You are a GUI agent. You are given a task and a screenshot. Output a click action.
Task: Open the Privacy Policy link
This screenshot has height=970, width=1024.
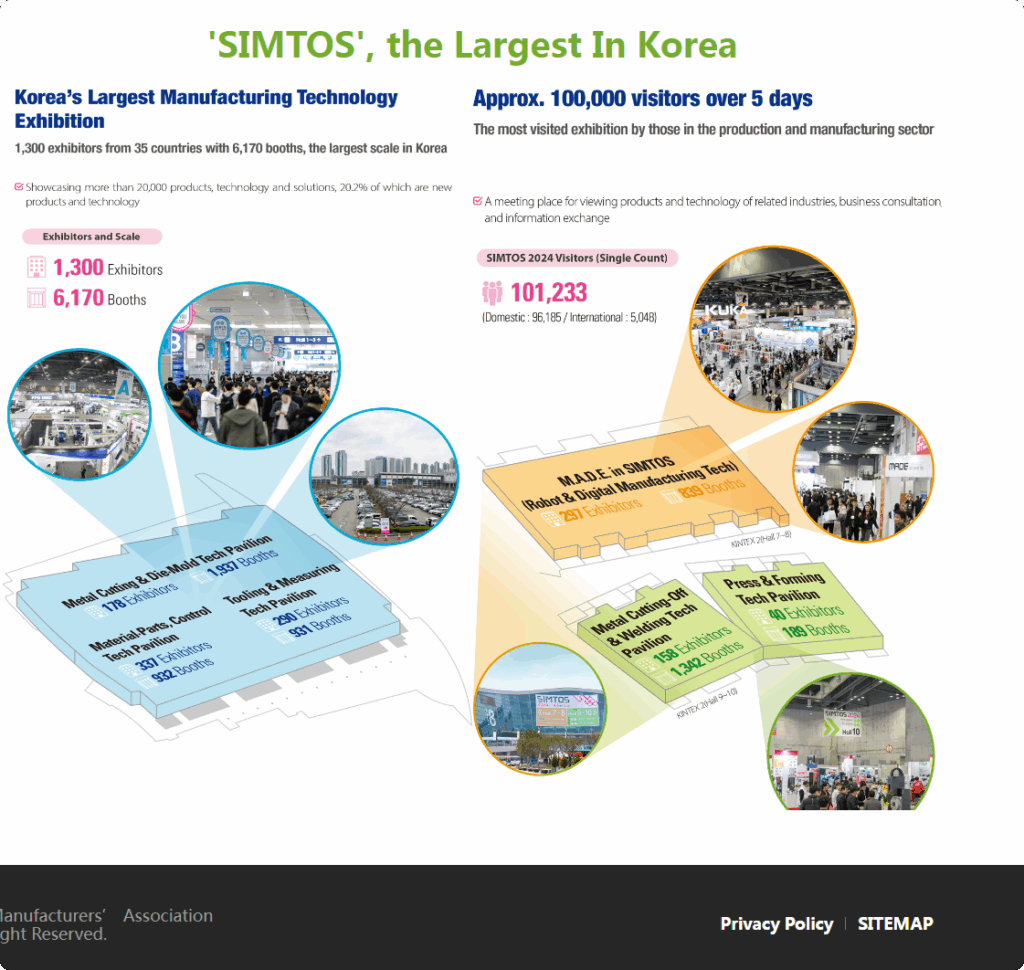click(776, 924)
